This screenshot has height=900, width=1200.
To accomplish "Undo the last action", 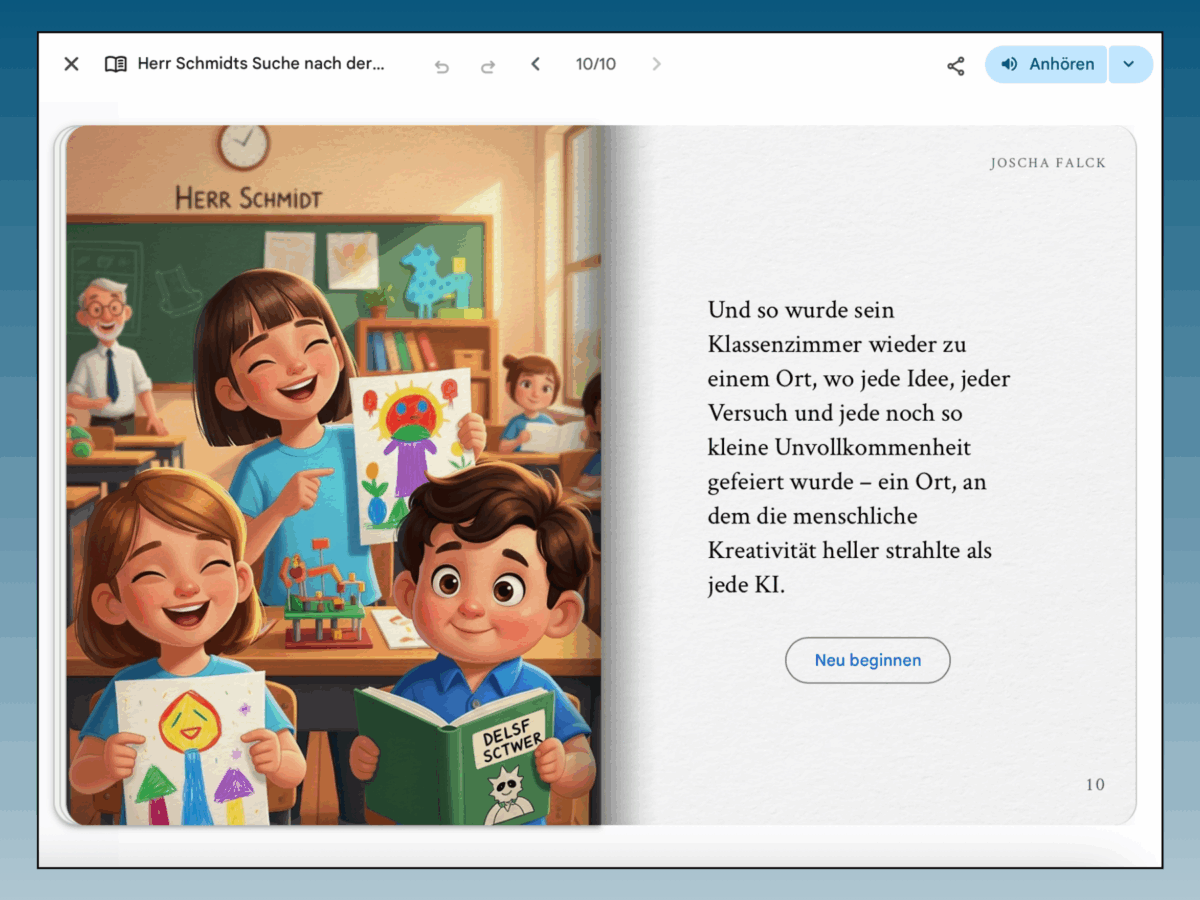I will click(x=441, y=66).
